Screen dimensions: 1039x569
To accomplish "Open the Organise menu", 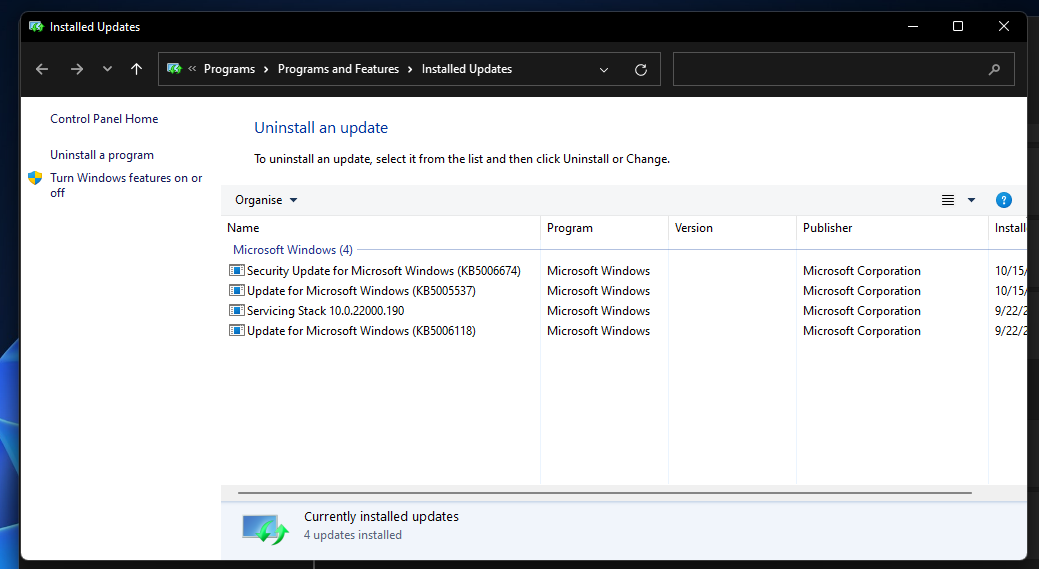I will pos(266,200).
